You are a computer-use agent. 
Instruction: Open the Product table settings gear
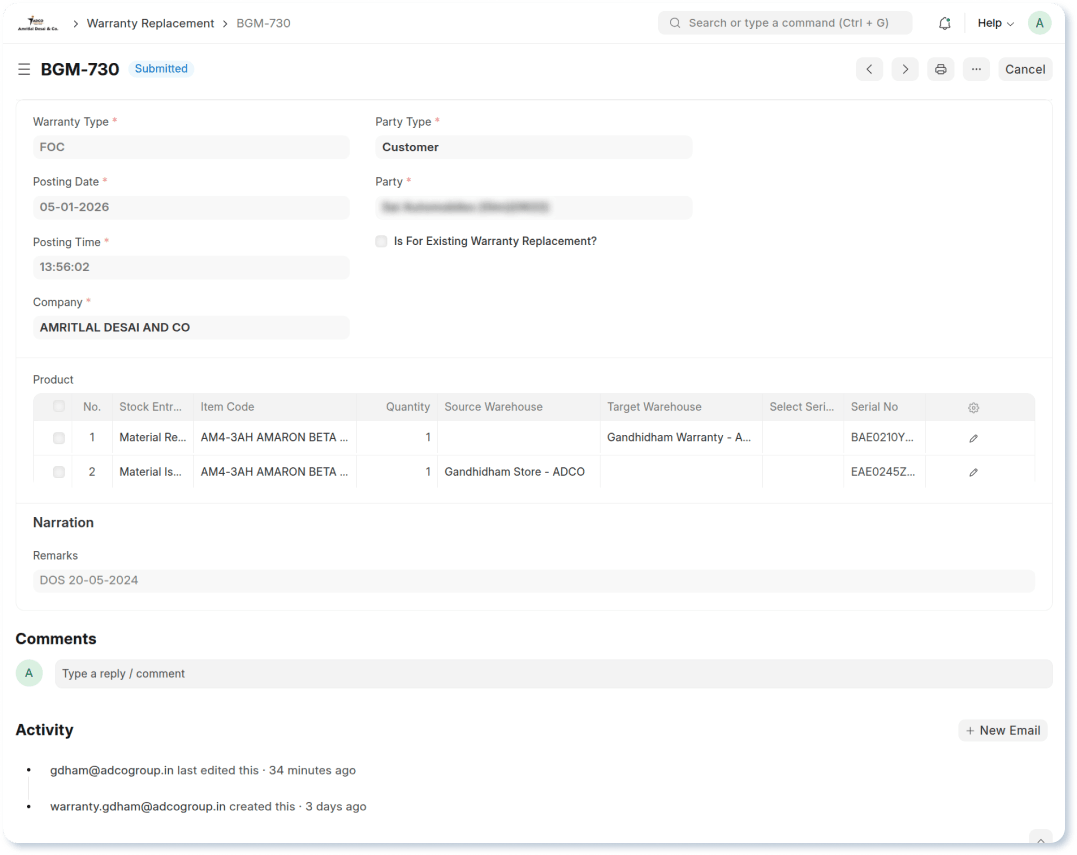(973, 407)
